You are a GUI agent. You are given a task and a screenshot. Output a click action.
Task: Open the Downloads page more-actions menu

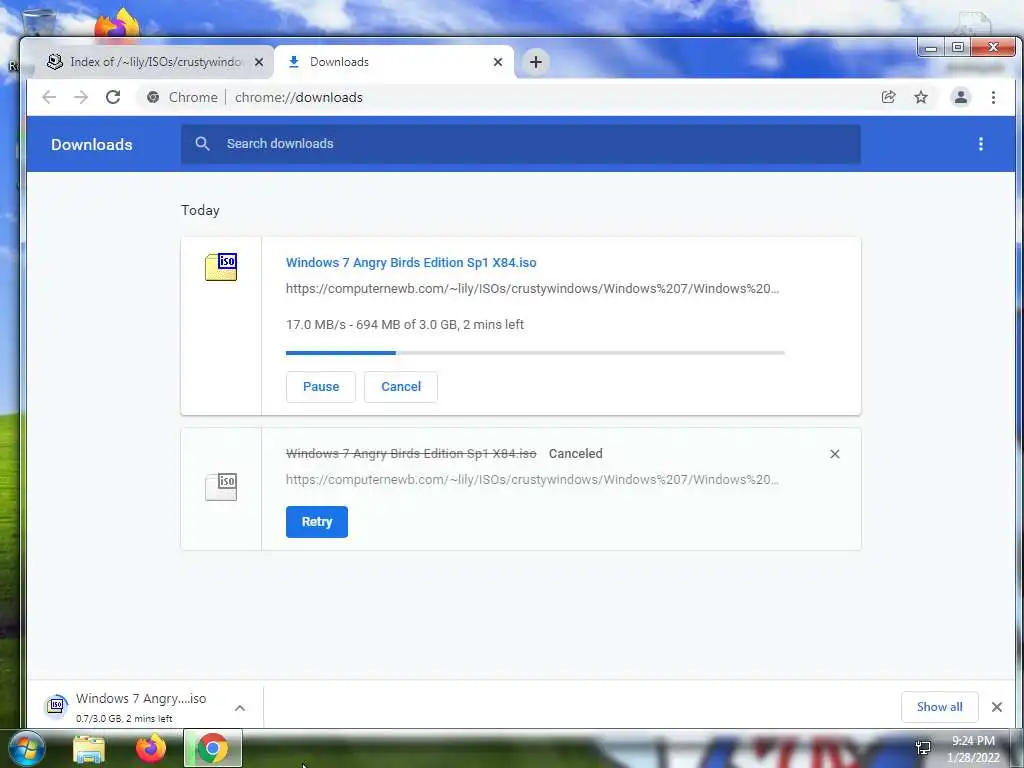click(x=980, y=144)
